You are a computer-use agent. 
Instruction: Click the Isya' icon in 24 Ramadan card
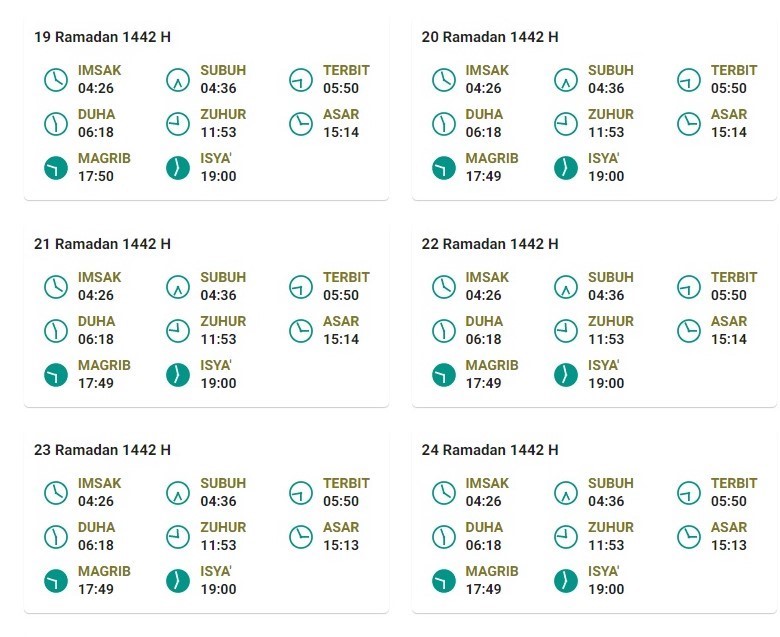click(x=566, y=580)
